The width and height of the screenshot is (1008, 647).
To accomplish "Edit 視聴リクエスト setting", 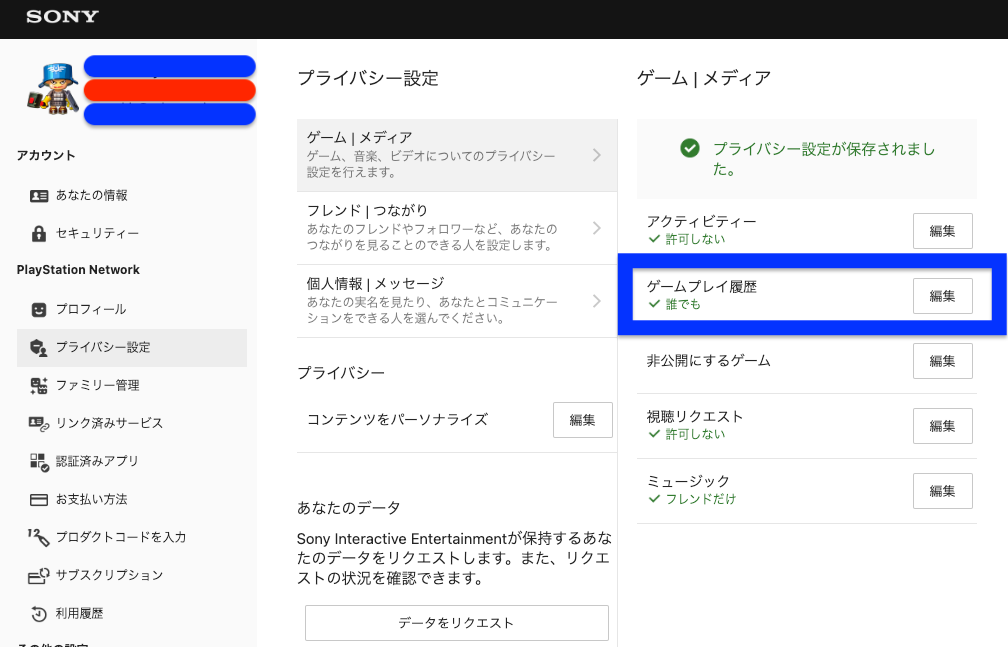I will point(942,426).
